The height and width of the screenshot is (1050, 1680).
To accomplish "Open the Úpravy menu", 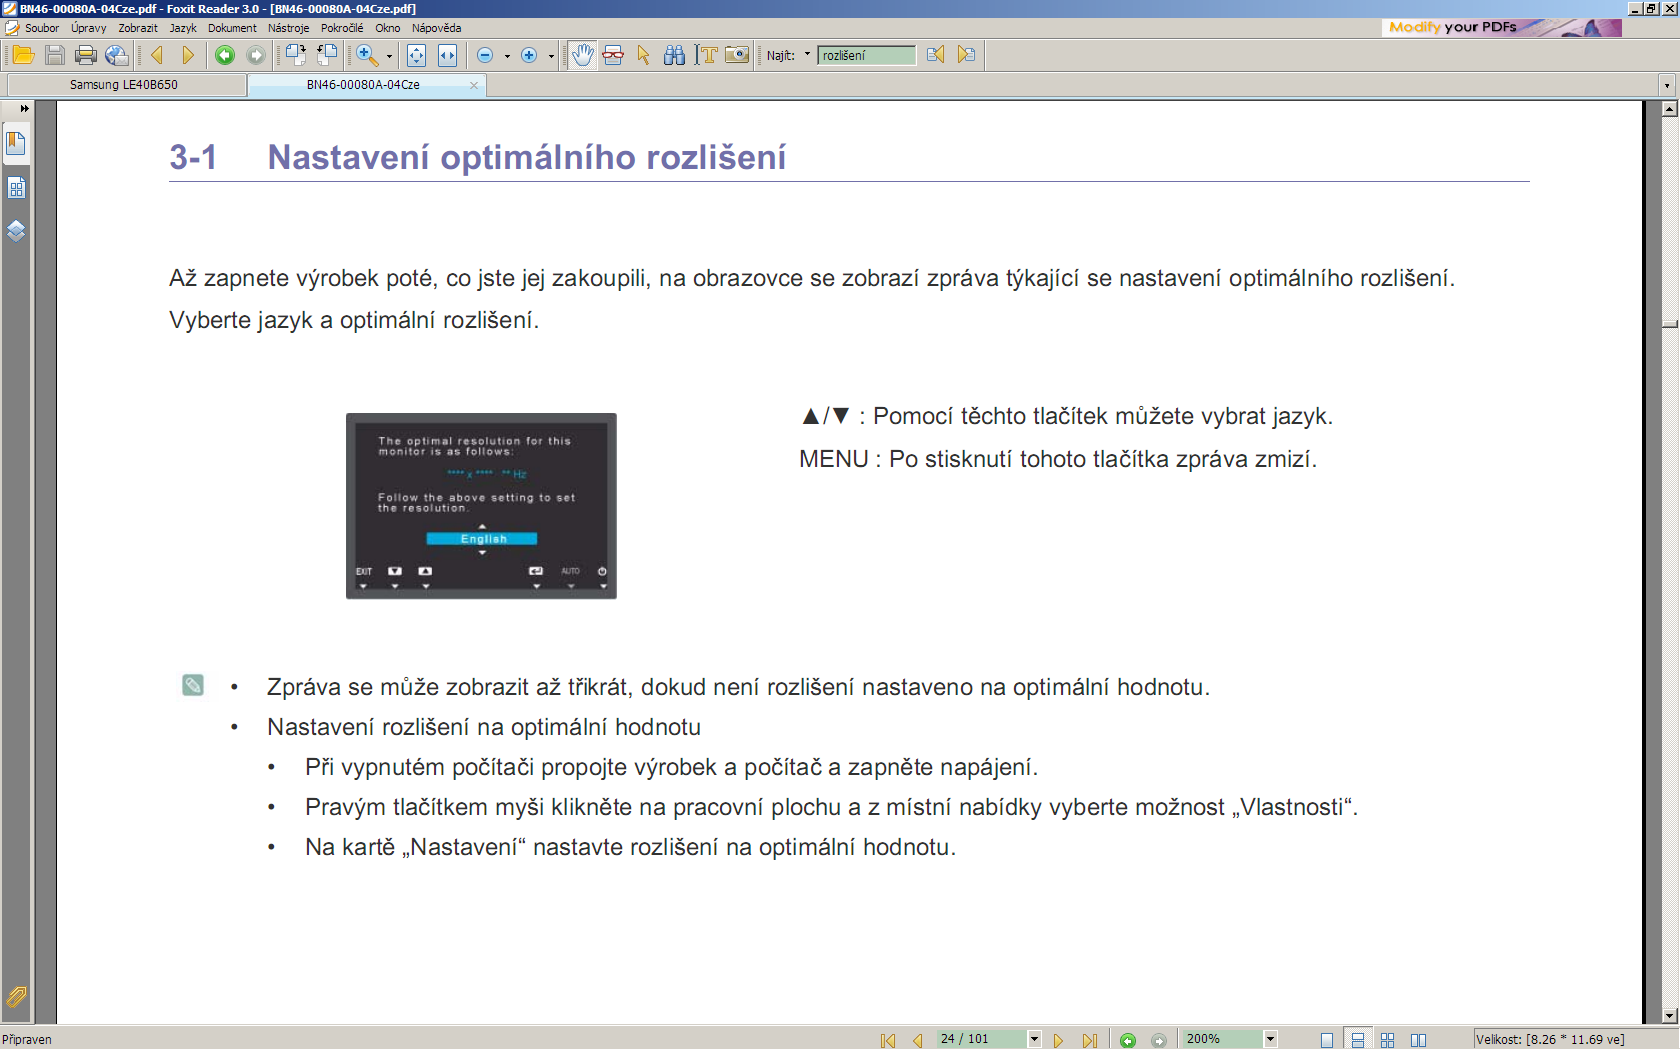I will pyautogui.click(x=89, y=28).
